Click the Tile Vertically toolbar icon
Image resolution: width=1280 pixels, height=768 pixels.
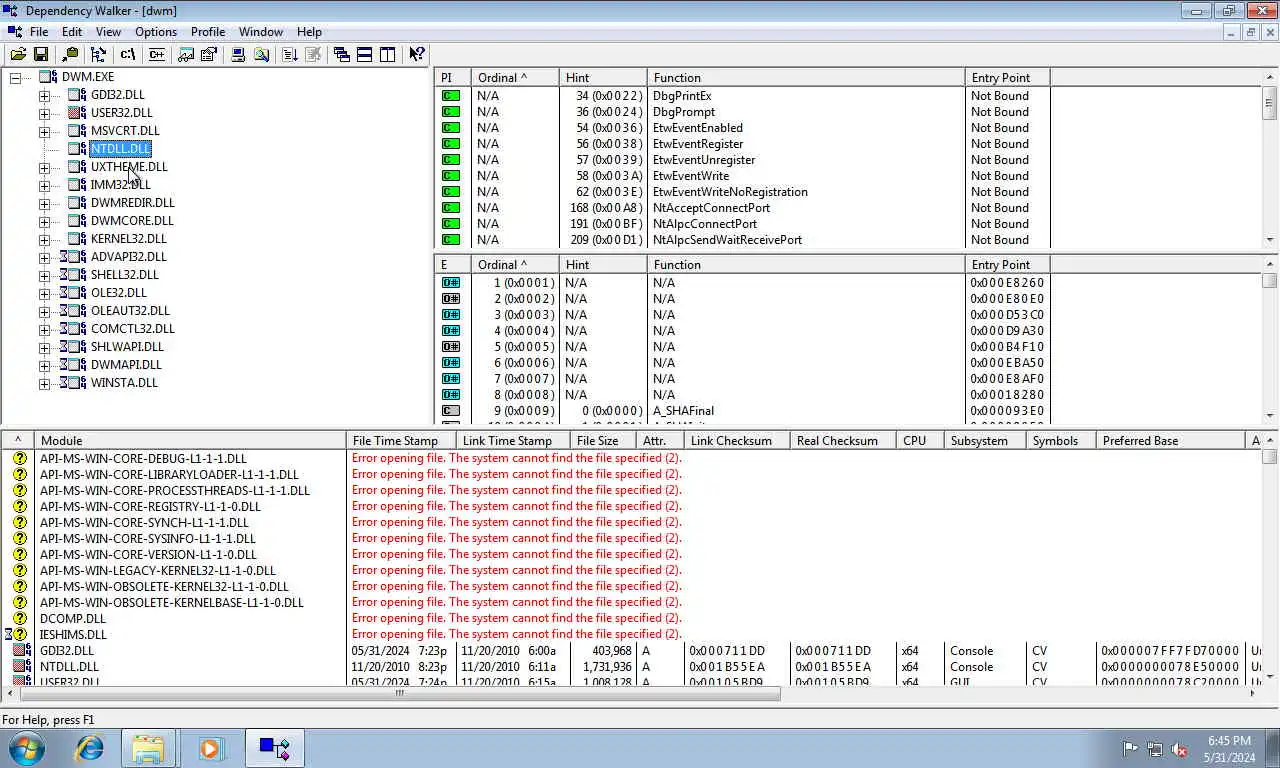pyautogui.click(x=388, y=55)
